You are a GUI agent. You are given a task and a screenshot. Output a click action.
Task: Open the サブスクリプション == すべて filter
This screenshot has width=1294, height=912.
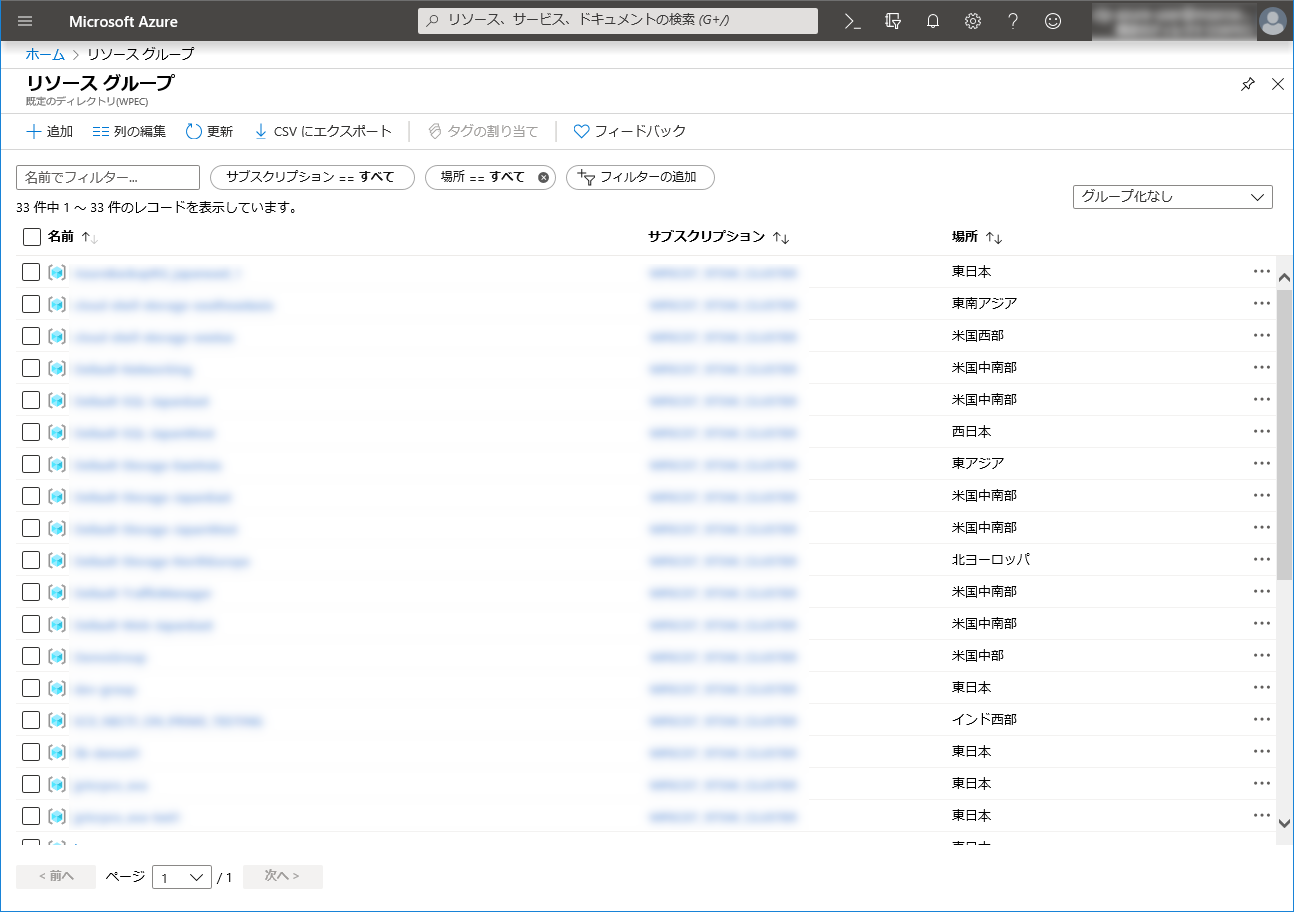[311, 177]
